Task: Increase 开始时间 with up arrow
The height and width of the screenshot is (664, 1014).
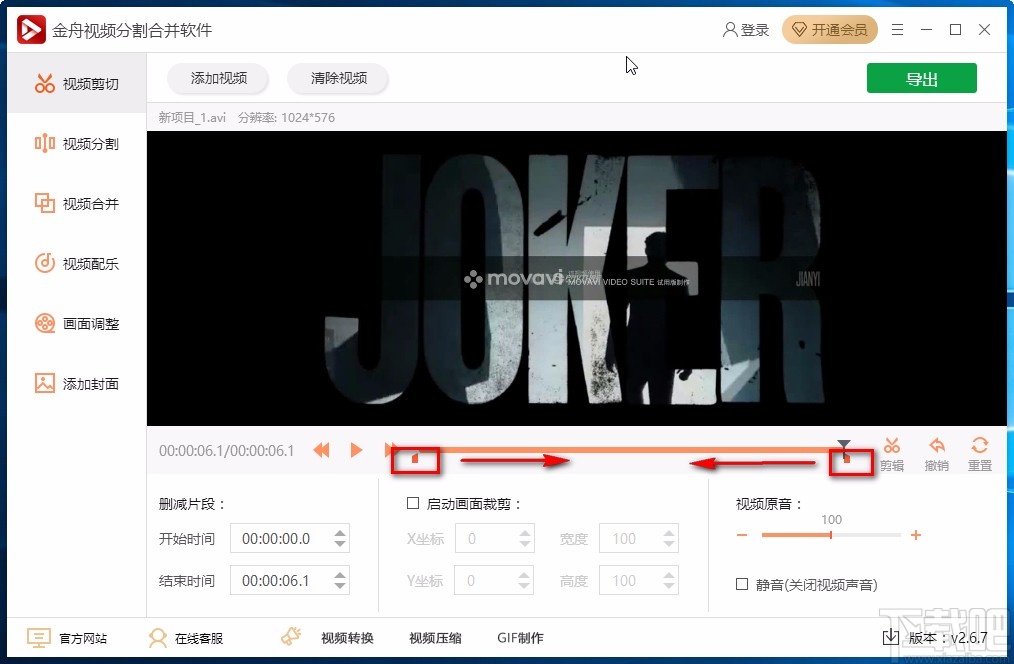Action: coord(340,533)
